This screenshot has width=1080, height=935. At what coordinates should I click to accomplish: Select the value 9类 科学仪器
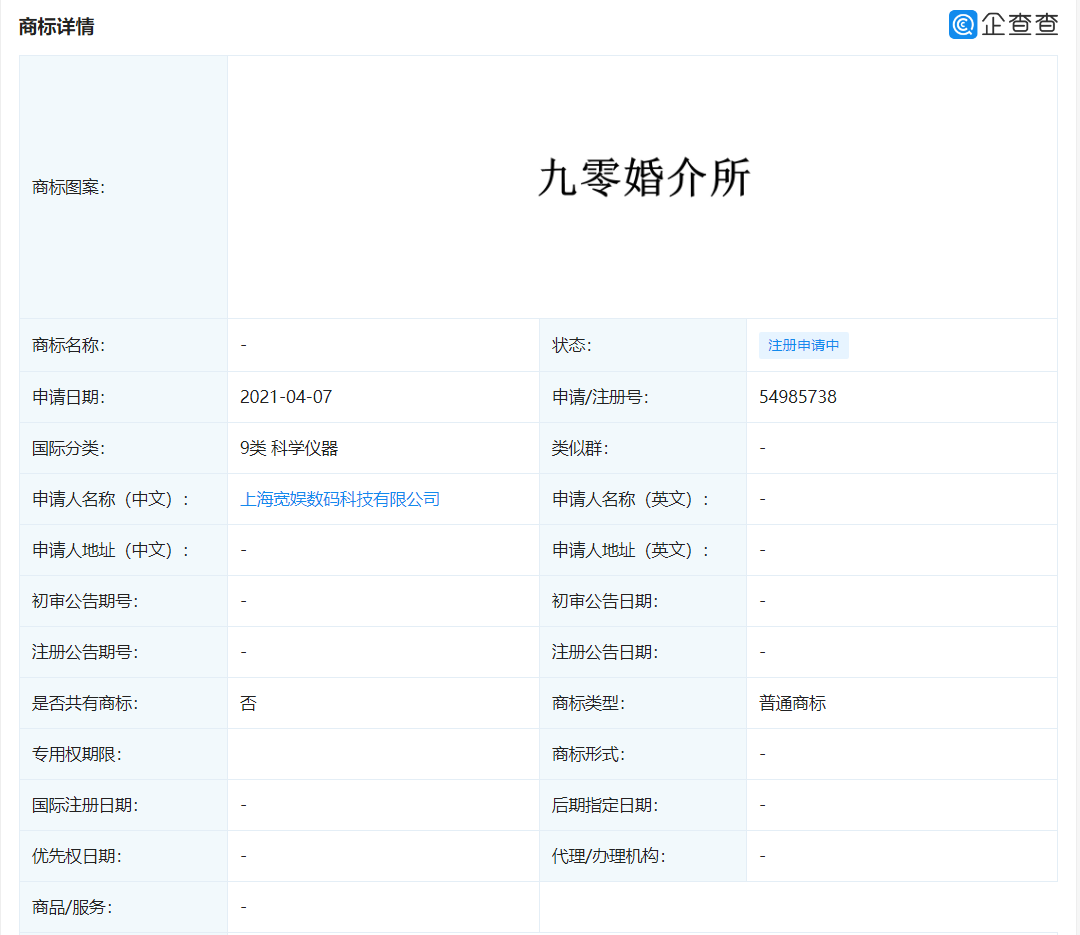coord(289,448)
